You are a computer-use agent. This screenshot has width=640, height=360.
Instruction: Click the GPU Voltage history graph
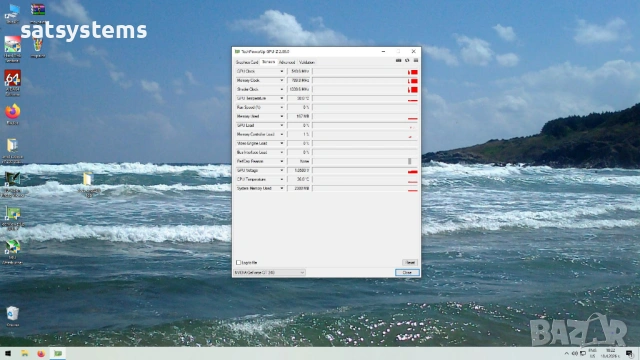pyautogui.click(x=365, y=170)
